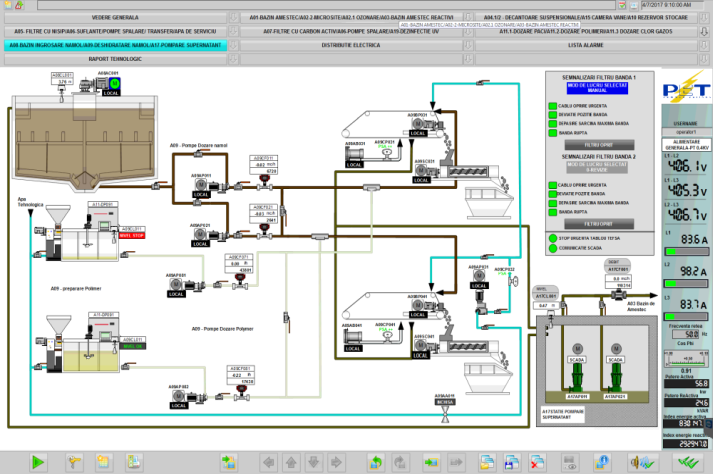Viewport: 713px width, 474px height.
Task: Click FILTRU OPRIT button under Filtru Banda 2
Action: [x=599, y=224]
